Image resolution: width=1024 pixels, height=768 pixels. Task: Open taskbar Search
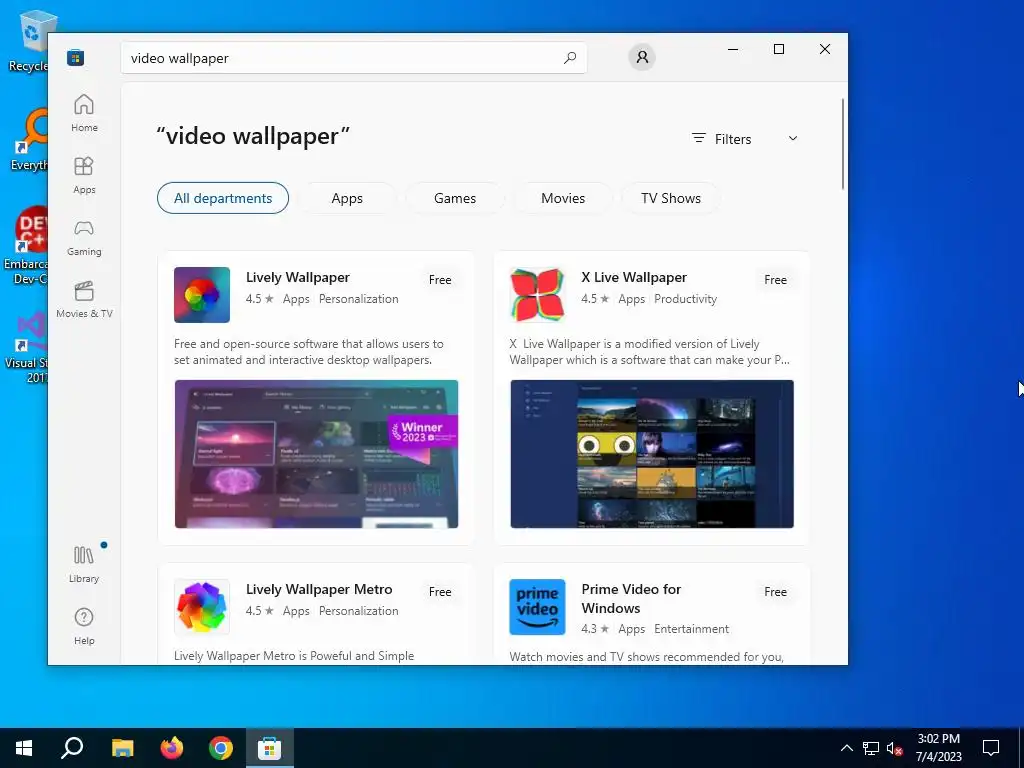(72, 748)
